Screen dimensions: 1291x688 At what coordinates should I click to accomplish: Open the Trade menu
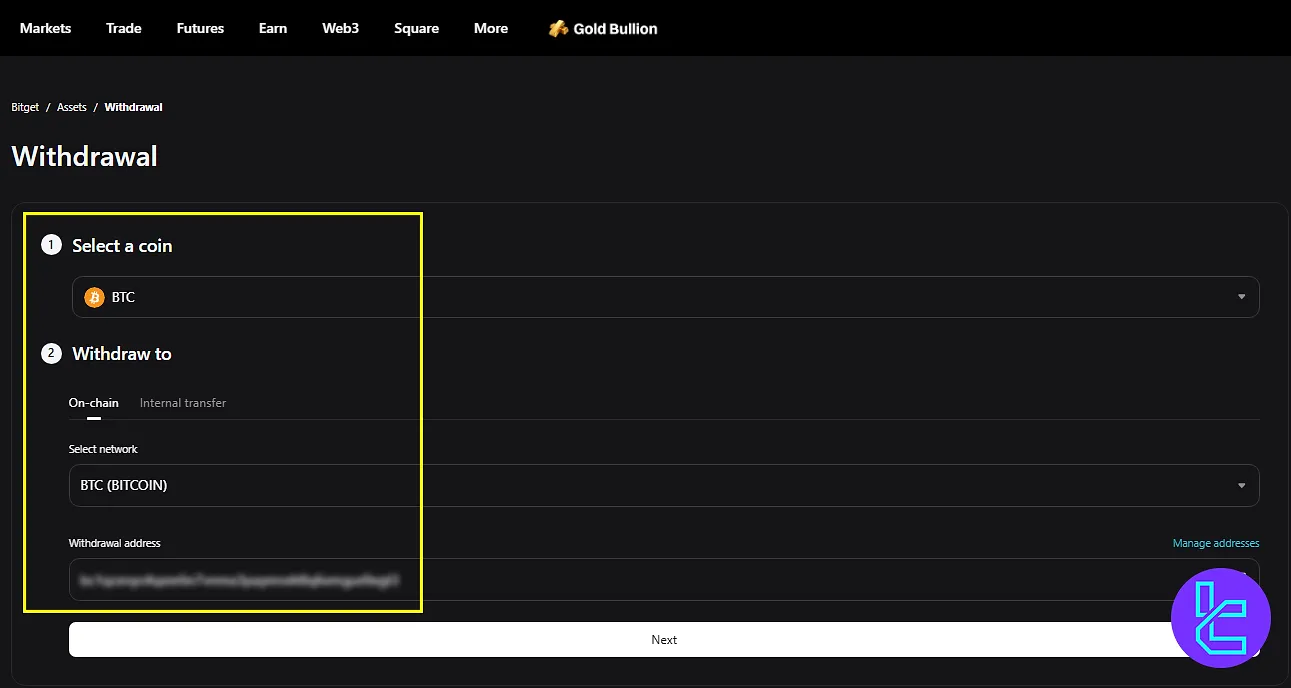click(x=124, y=28)
